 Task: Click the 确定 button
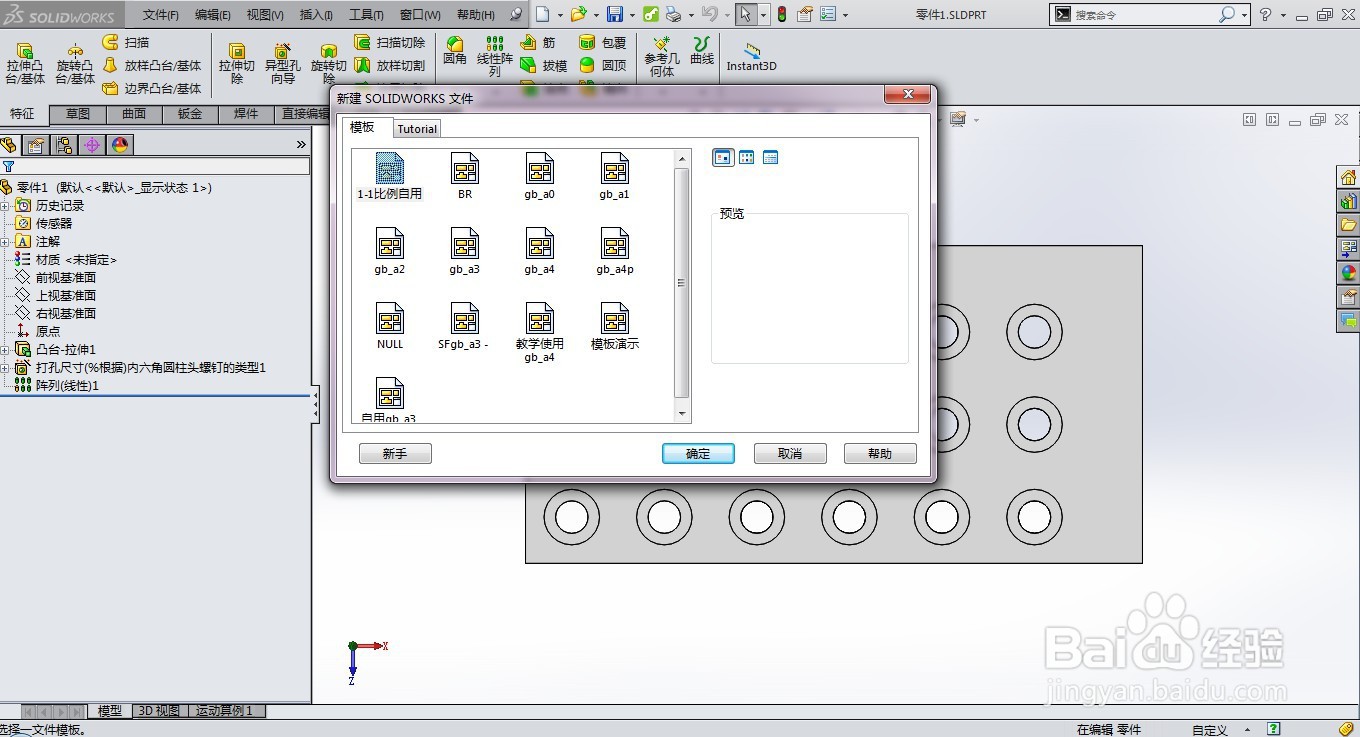698,454
